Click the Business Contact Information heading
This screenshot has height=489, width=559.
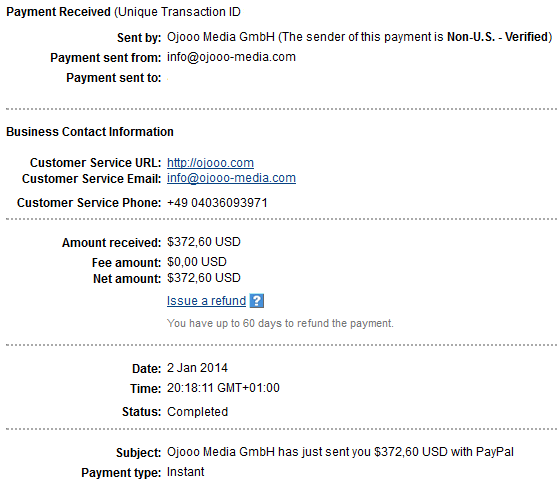[90, 132]
